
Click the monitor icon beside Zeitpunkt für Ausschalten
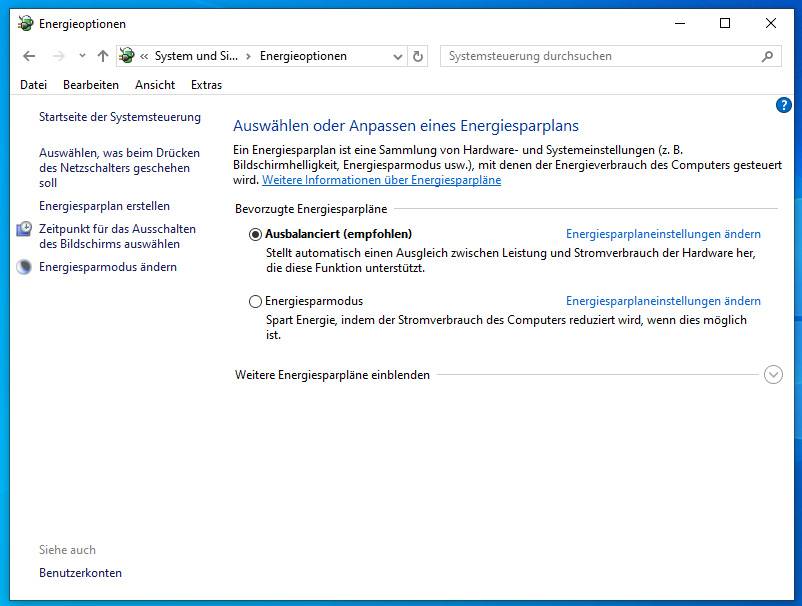click(x=25, y=230)
